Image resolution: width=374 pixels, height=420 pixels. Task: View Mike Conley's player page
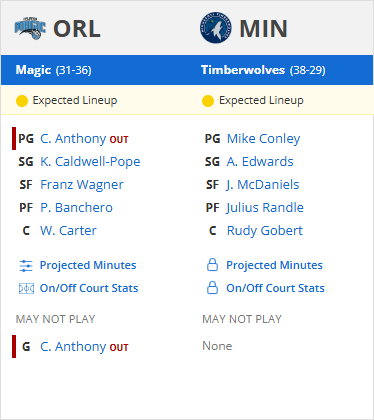coord(263,139)
